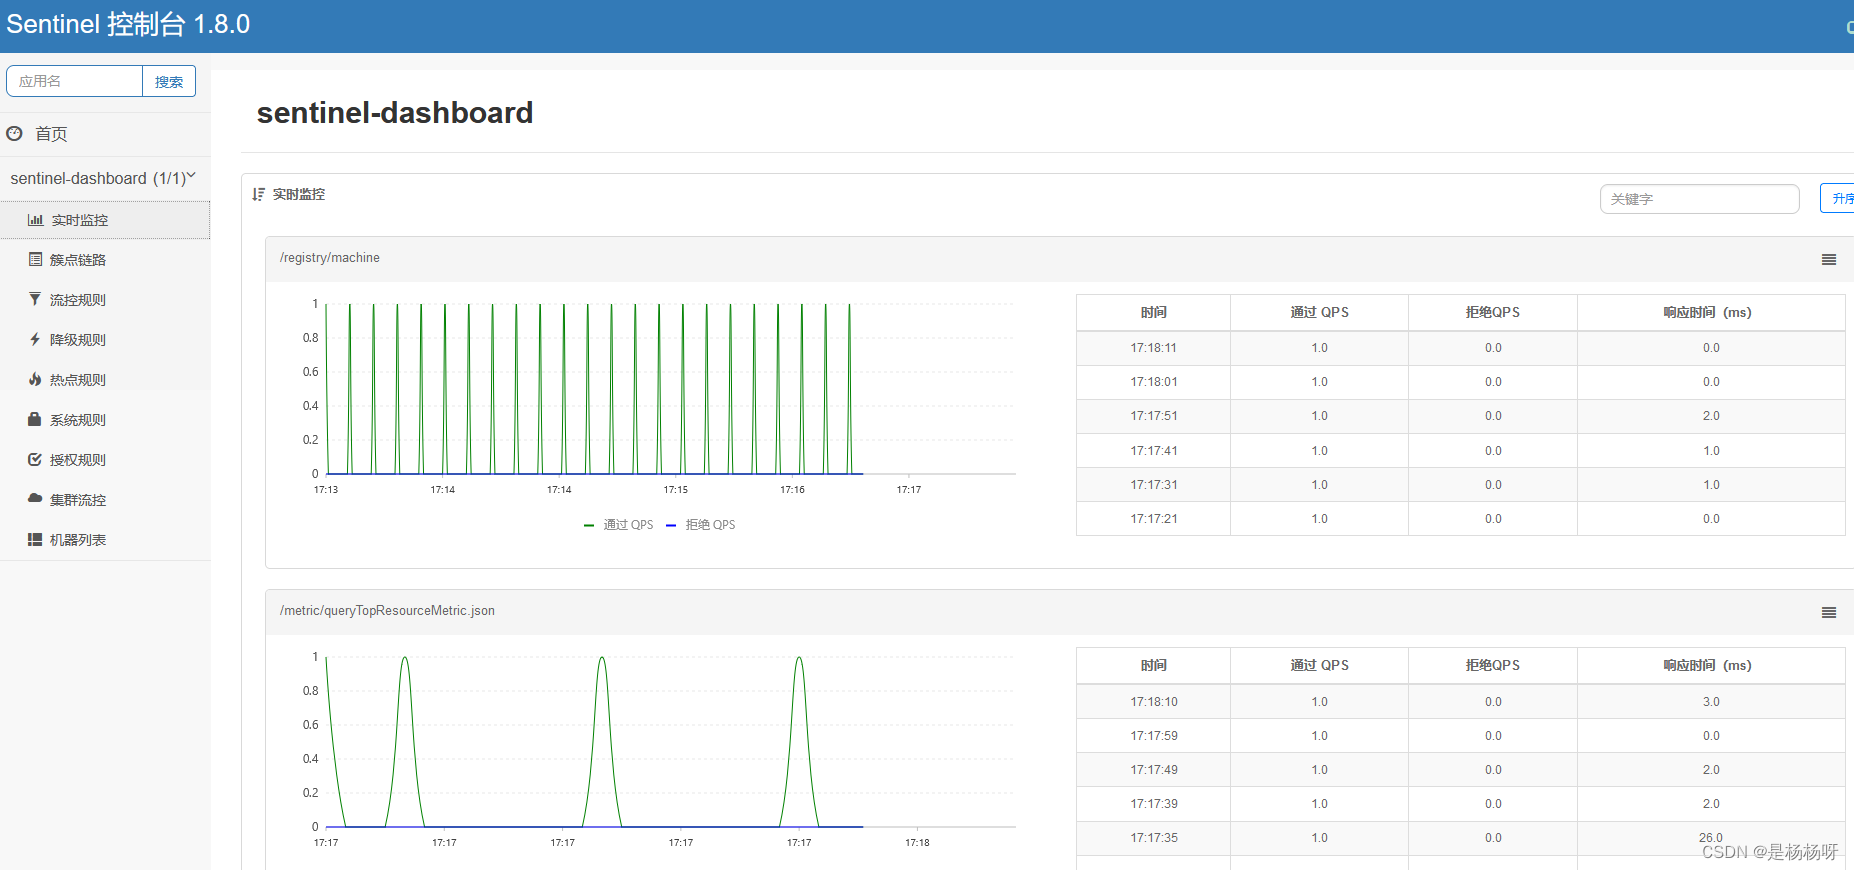This screenshot has height=870, width=1854.
Task: Click the 首页 home clock icon
Action: click(x=14, y=133)
